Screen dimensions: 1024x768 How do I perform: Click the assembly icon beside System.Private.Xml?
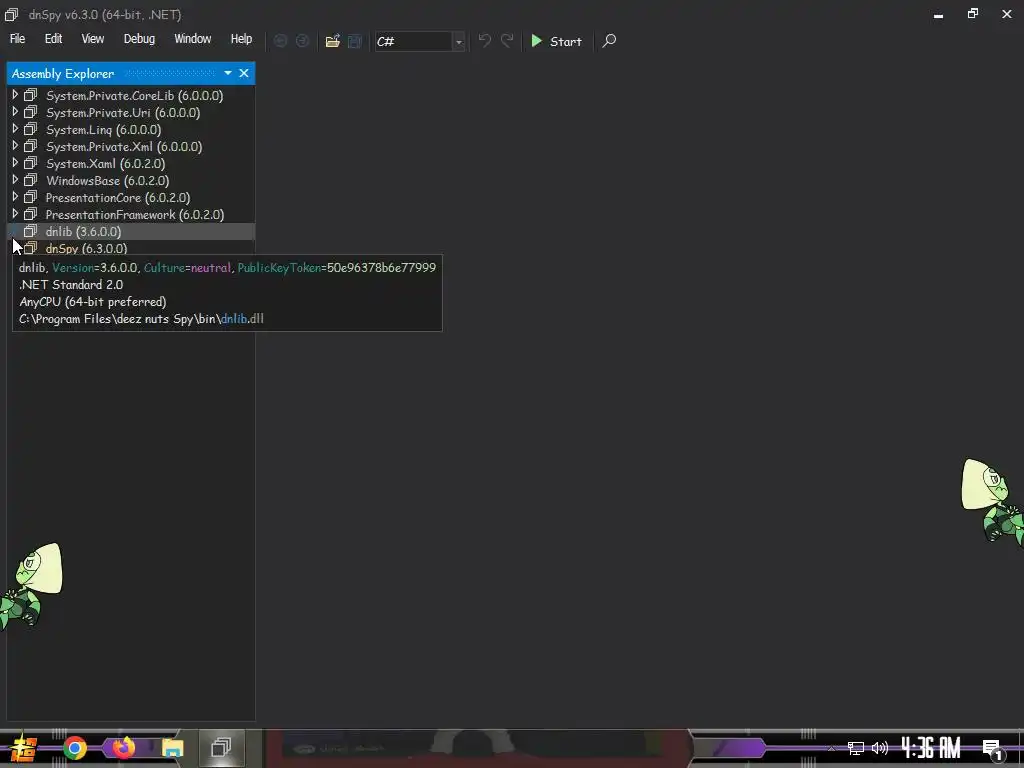31,146
